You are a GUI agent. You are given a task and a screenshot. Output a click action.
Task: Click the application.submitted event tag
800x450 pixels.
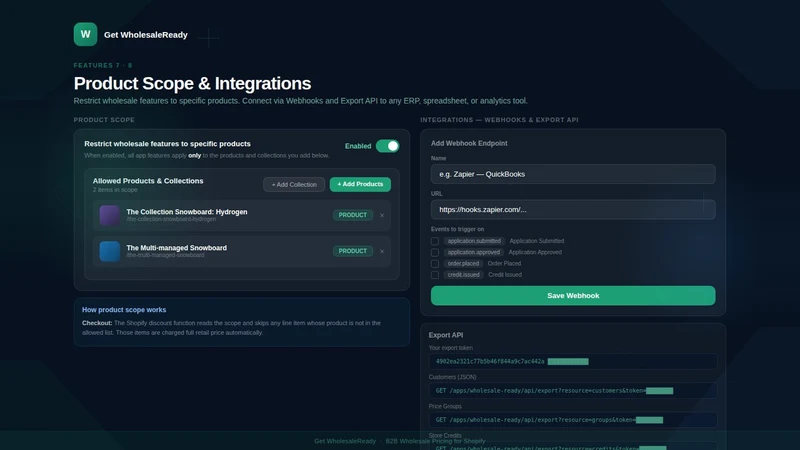[x=474, y=241]
